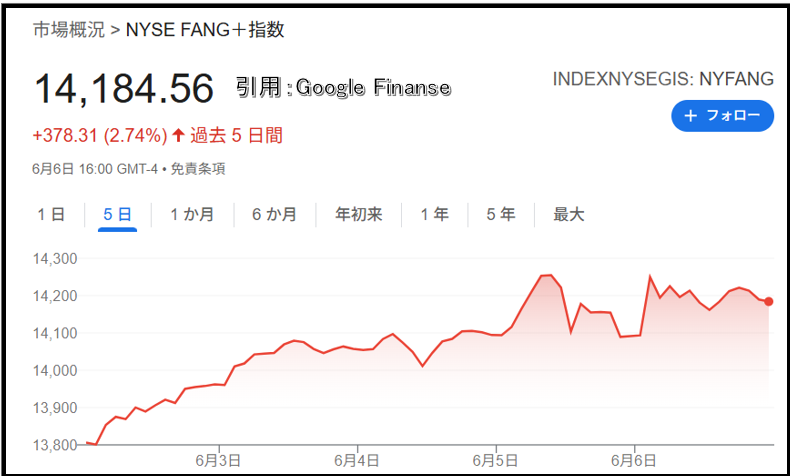The image size is (790, 476).
Task: Select the 1日 time range tab
Action: coord(51,215)
